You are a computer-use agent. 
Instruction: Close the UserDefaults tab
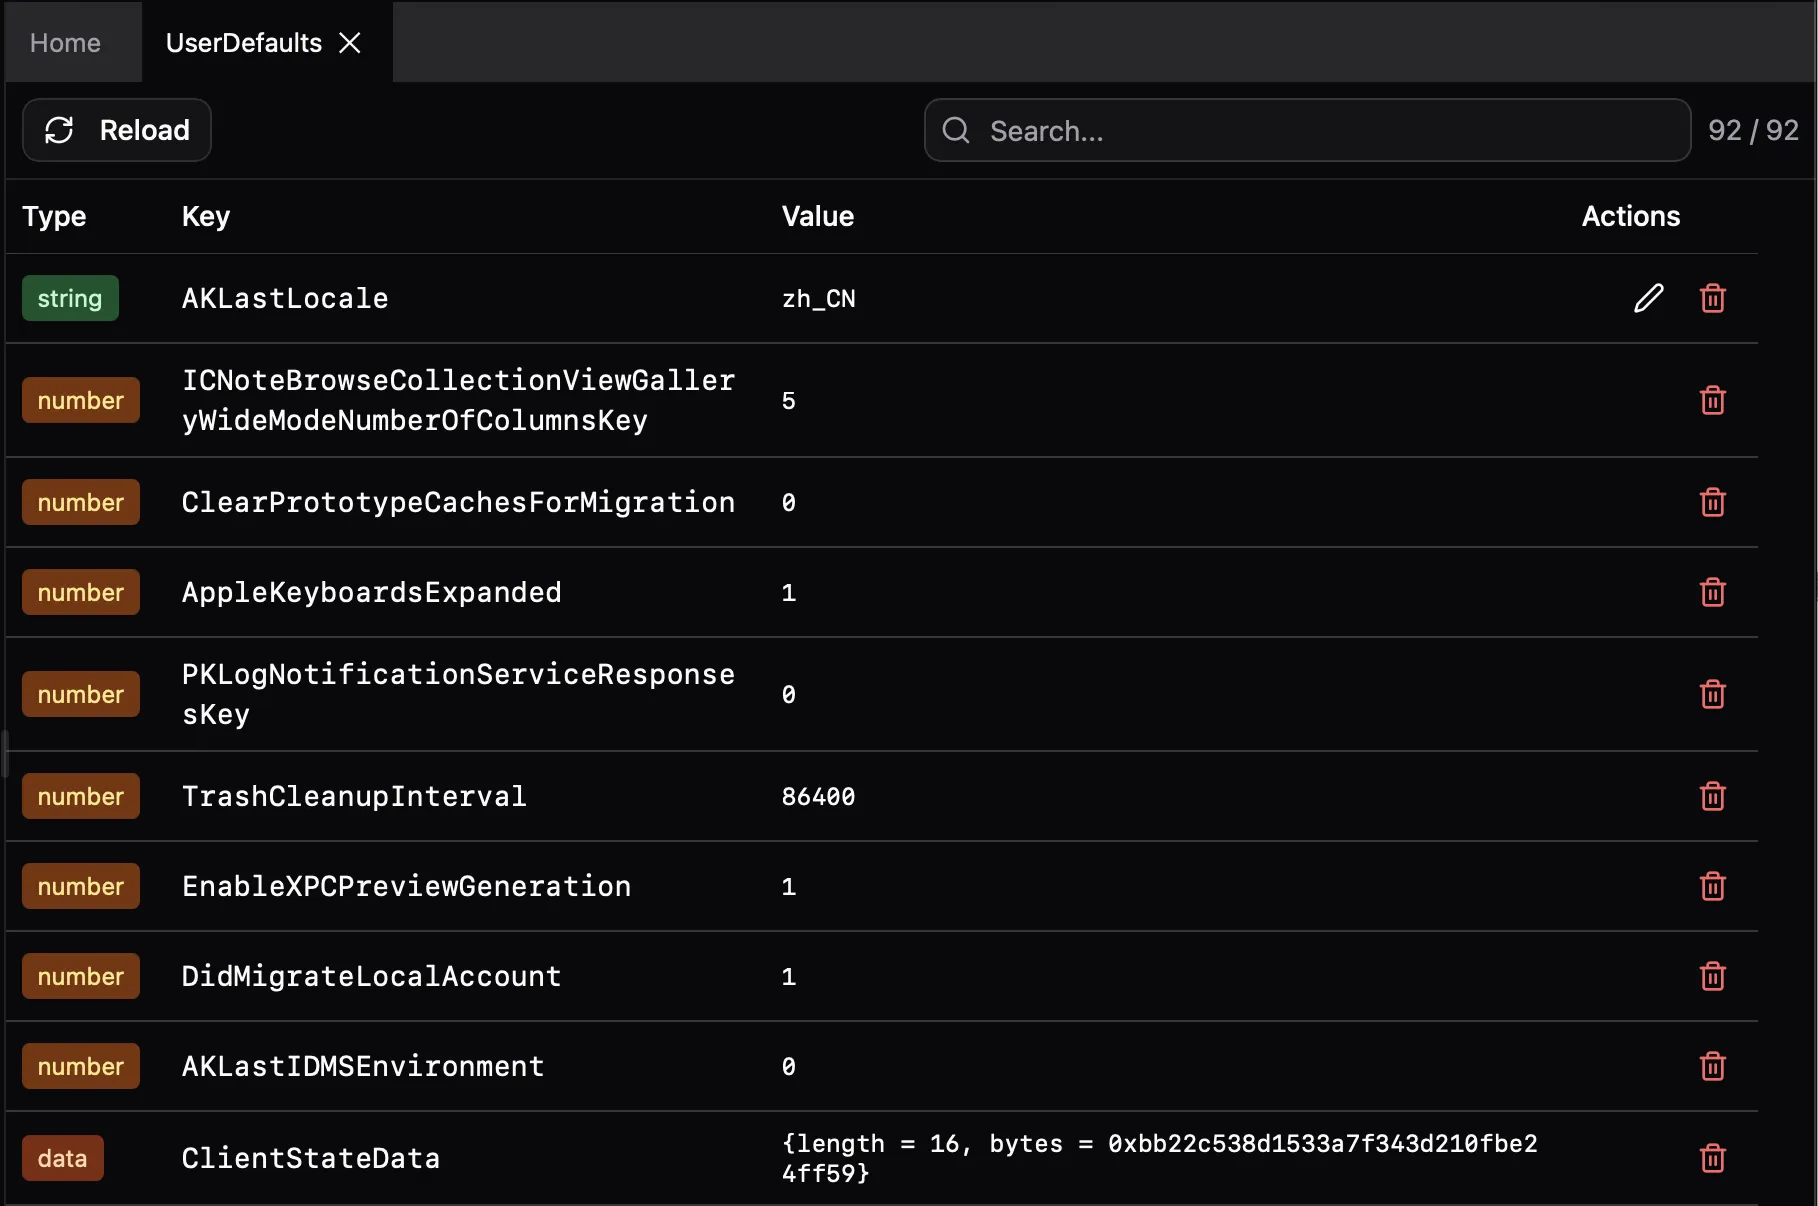(x=350, y=42)
